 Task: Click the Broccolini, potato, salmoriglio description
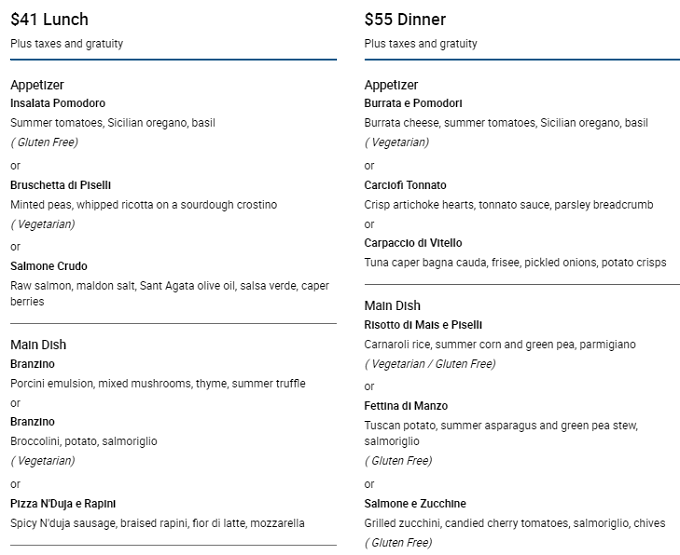84,441
